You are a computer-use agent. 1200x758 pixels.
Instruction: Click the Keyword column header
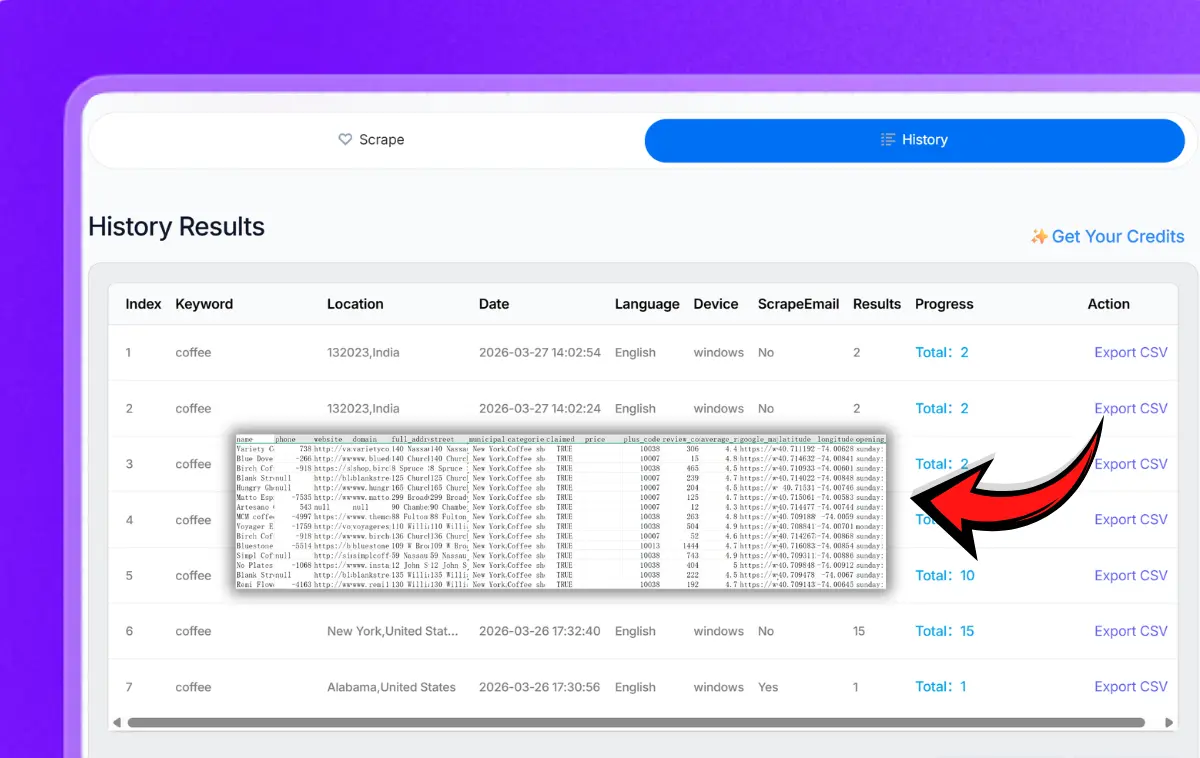(204, 304)
